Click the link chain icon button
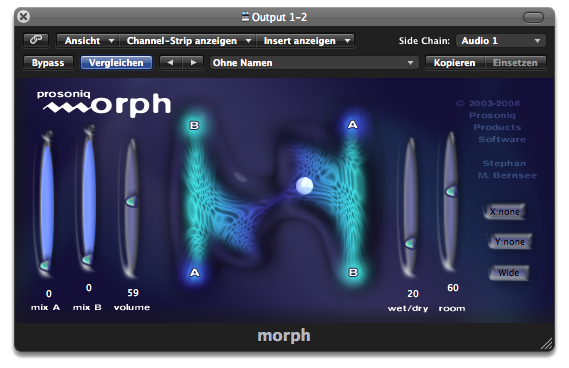This screenshot has height=368, width=569. click(x=36, y=40)
